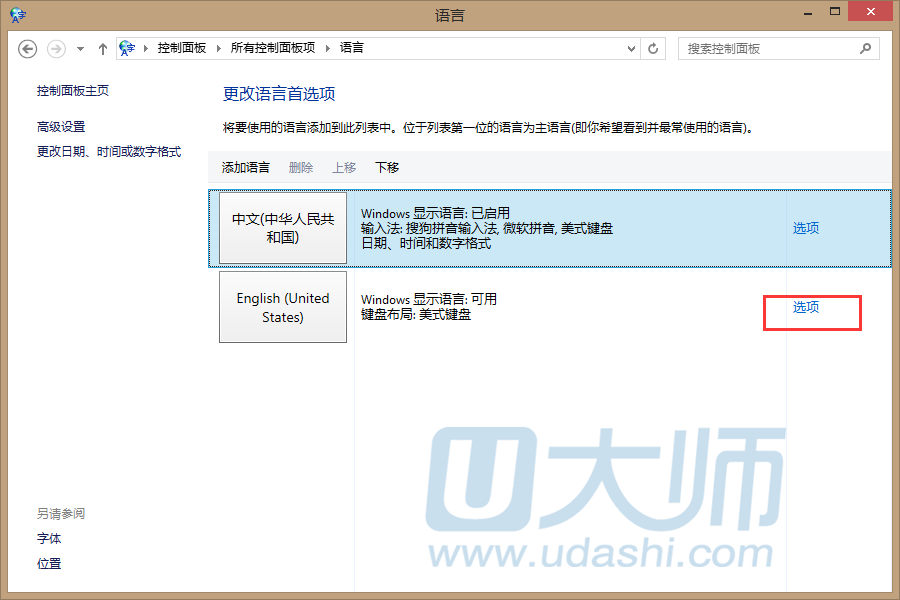Open the window system menu icon in title bar
The width and height of the screenshot is (900, 600).
18,15
